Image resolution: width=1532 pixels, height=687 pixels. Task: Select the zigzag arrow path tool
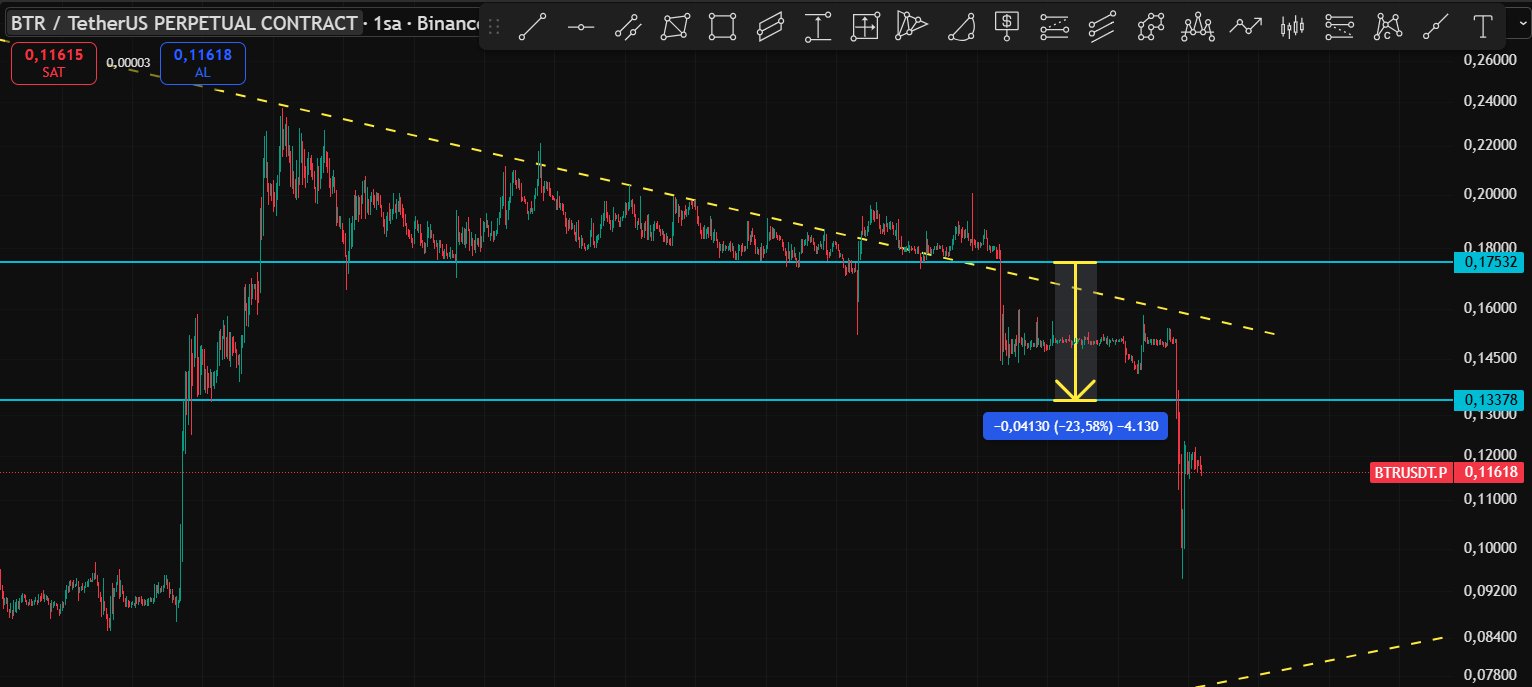coord(1245,27)
